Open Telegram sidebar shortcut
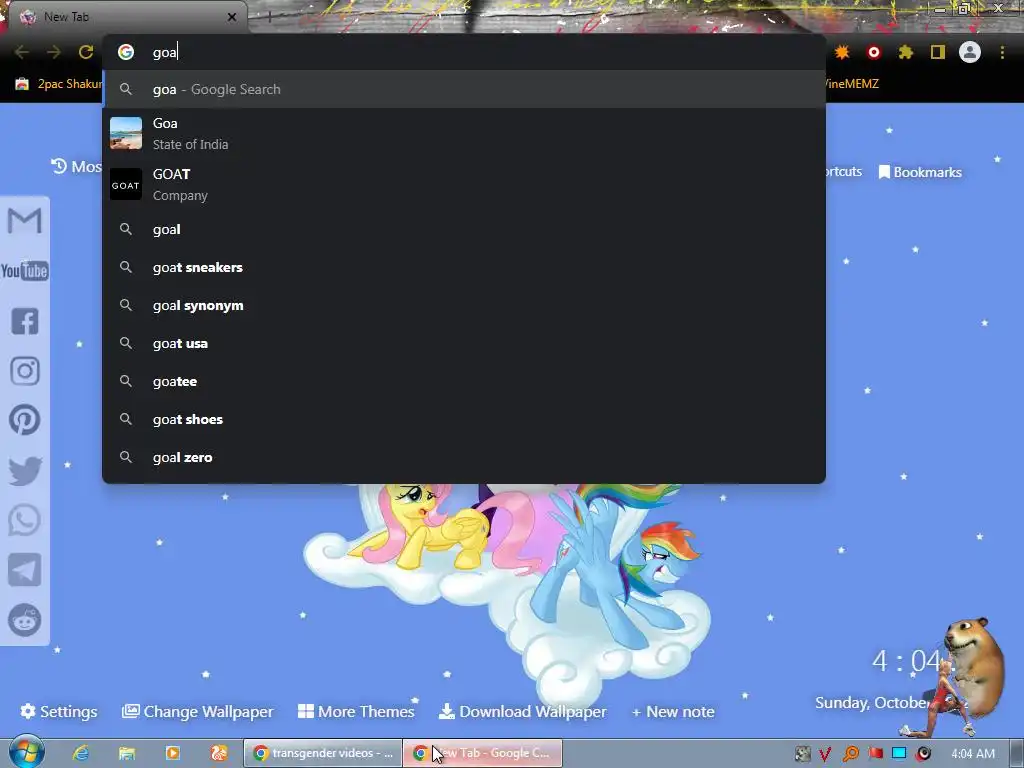This screenshot has height=768, width=1024. coord(24,570)
